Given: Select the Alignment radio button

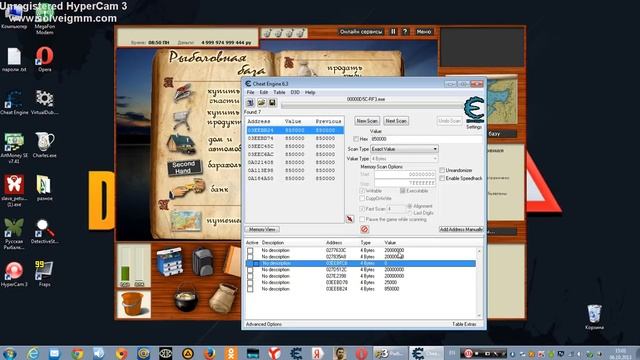Looking at the screenshot, I should click(x=410, y=206).
